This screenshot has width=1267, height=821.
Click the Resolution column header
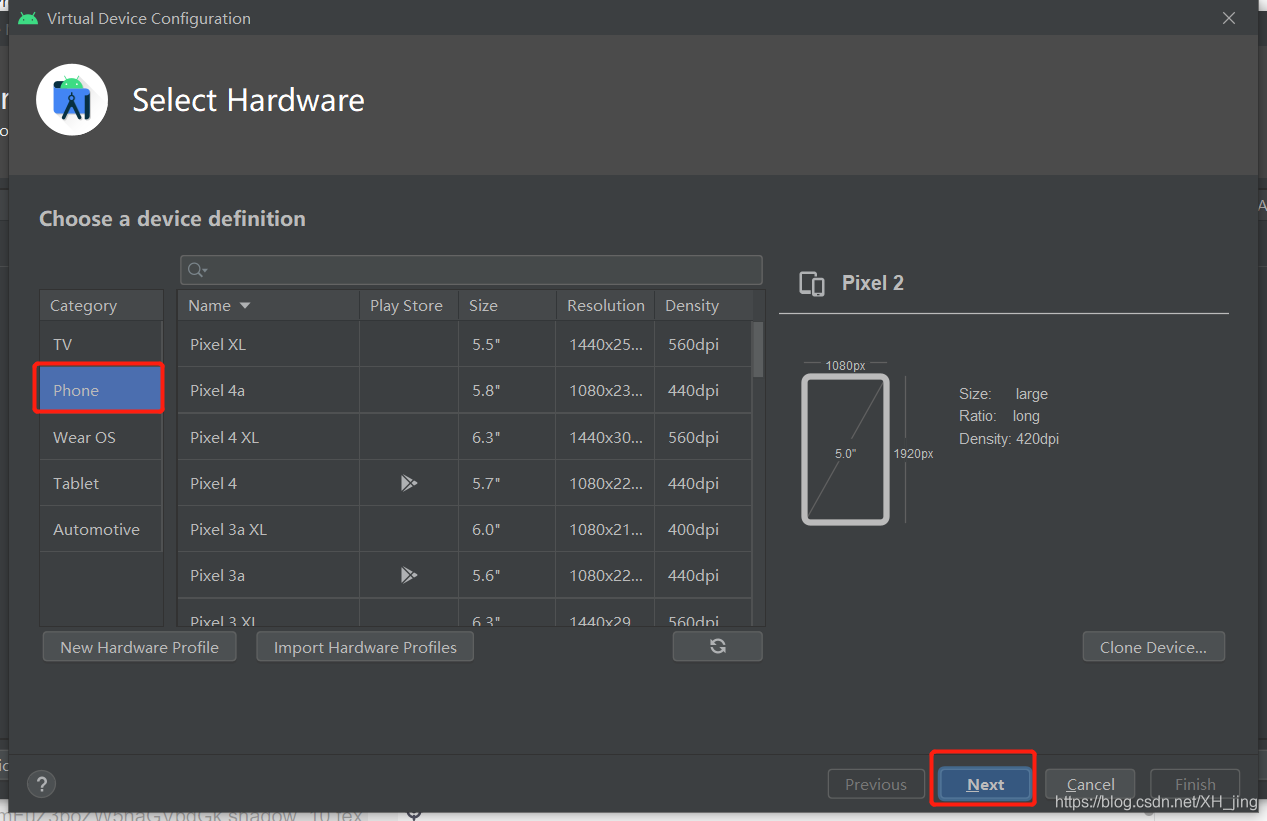click(606, 306)
